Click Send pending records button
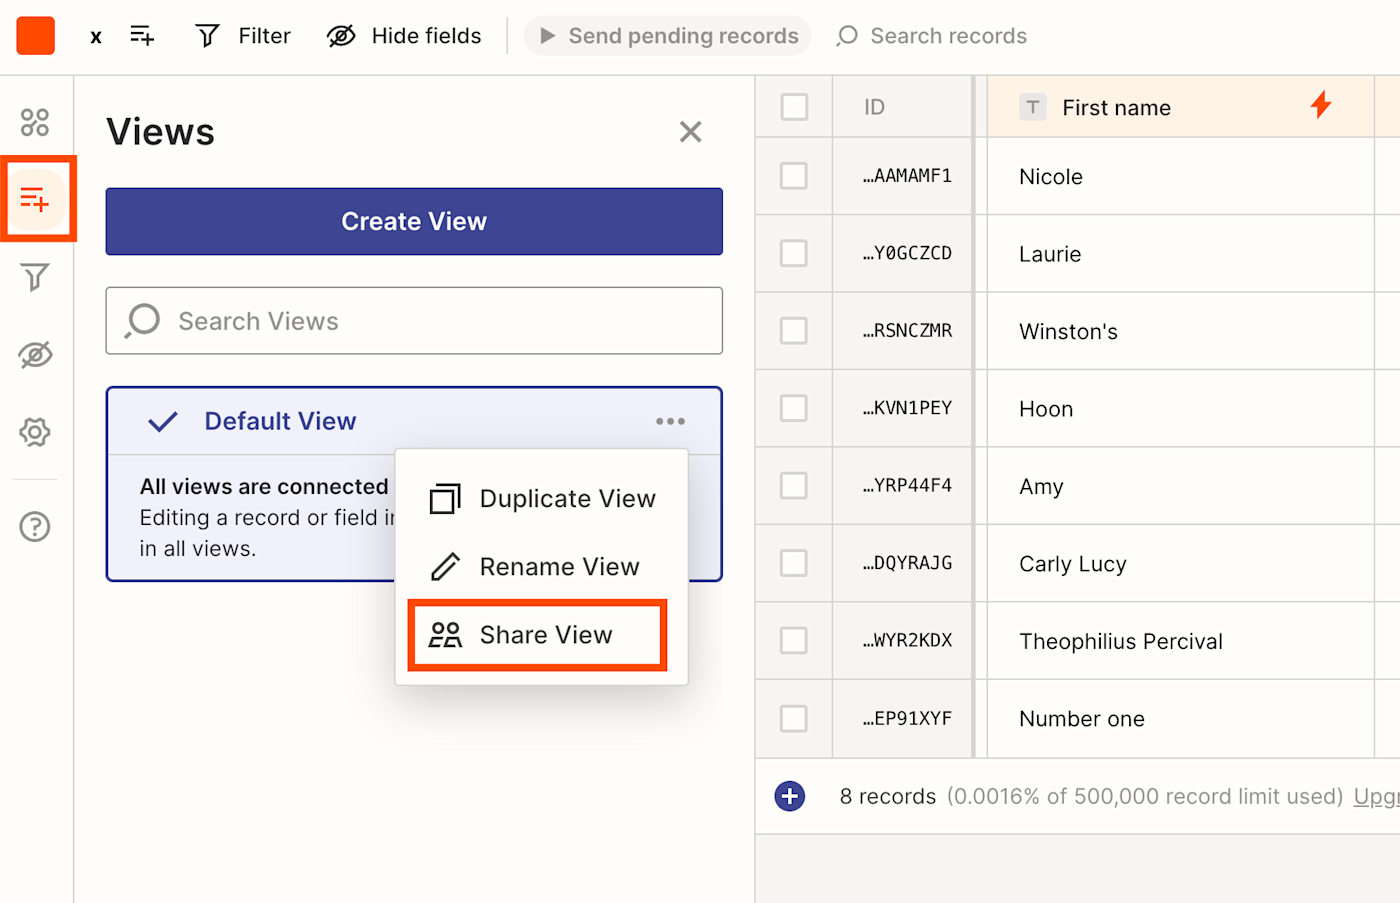This screenshot has height=903, width=1400. [668, 36]
